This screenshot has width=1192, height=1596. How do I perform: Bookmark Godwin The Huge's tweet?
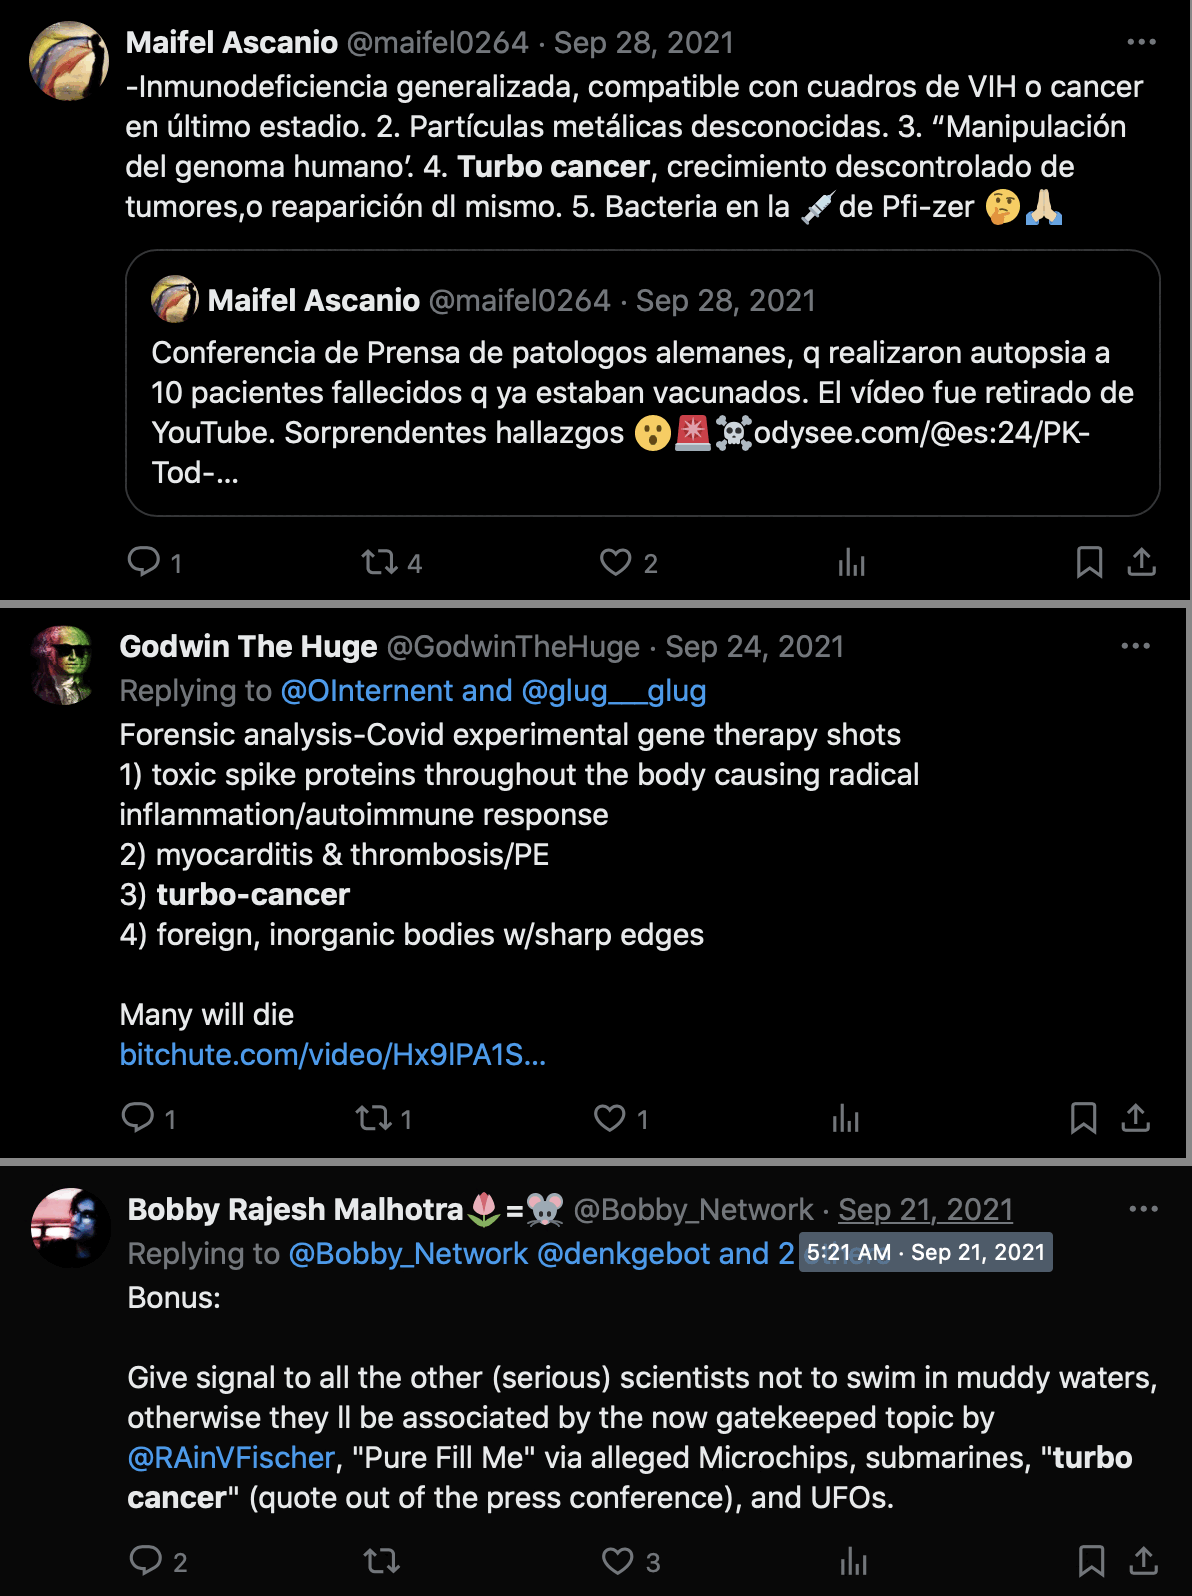click(1083, 1117)
